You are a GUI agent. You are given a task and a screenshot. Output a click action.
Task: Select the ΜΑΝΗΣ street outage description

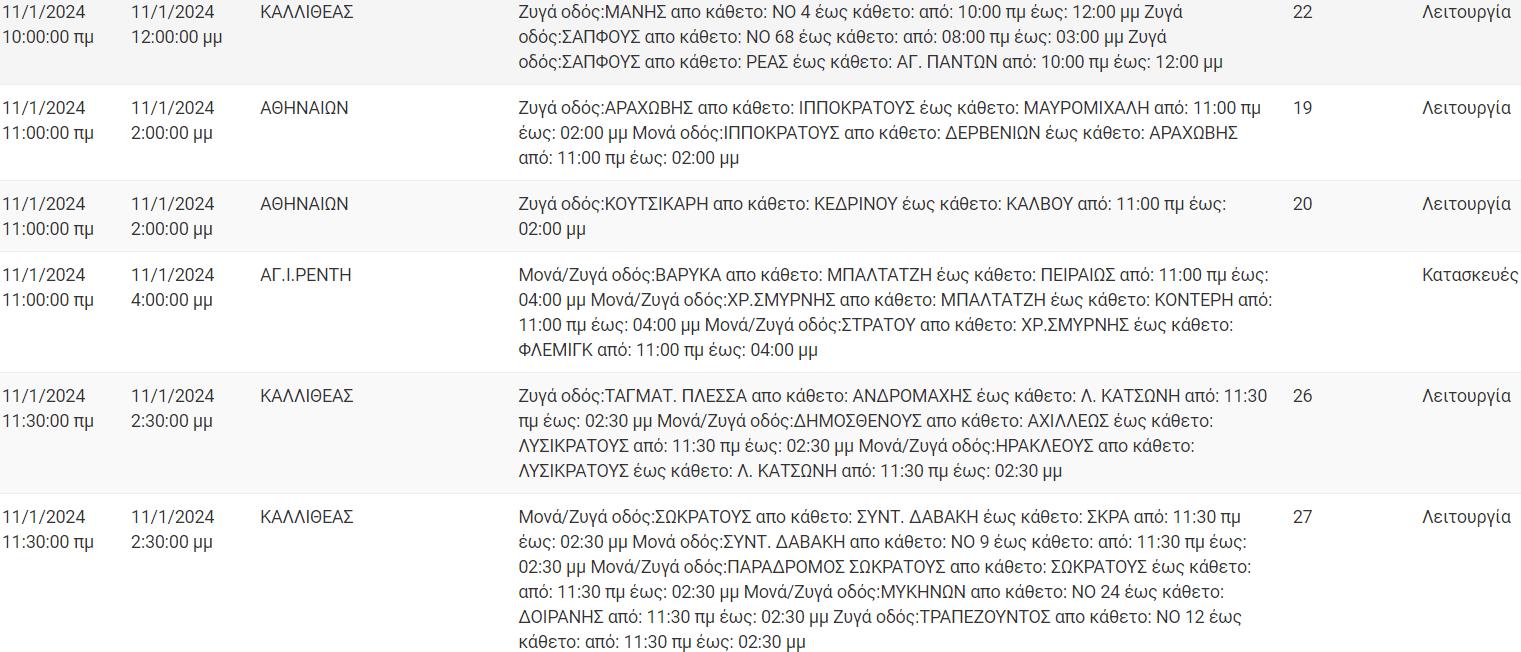point(870,37)
